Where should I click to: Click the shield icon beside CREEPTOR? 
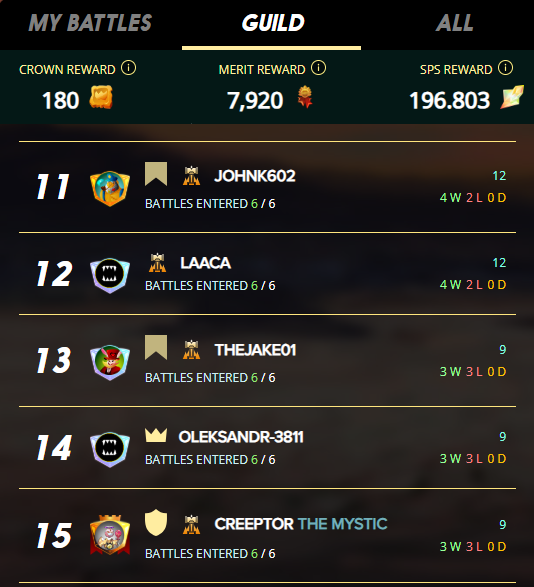tap(156, 523)
